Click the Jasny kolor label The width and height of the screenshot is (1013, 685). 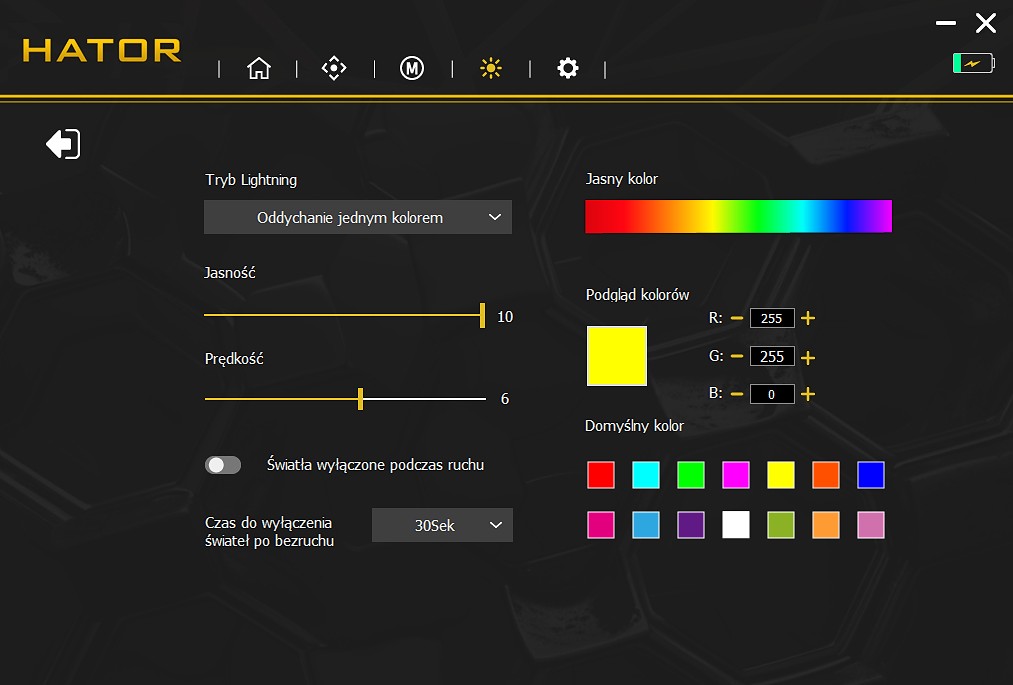click(621, 178)
